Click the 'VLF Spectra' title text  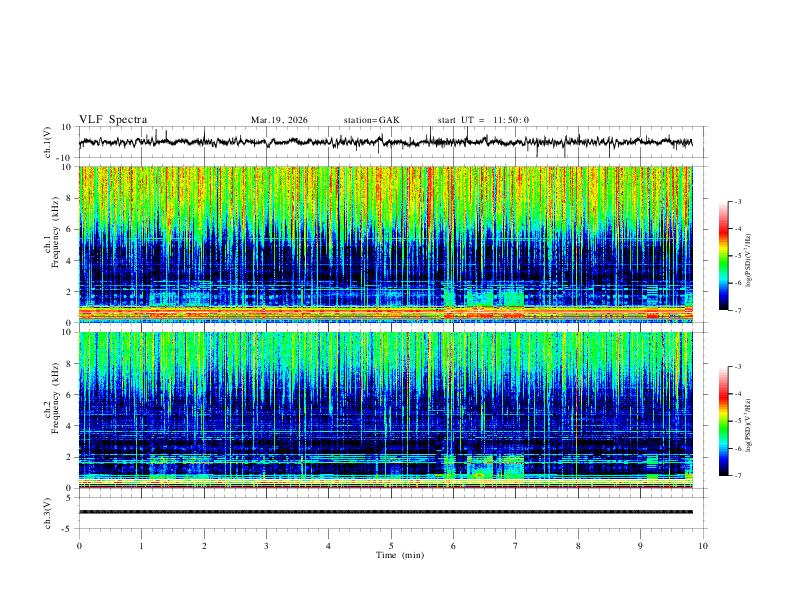pyautogui.click(x=113, y=120)
